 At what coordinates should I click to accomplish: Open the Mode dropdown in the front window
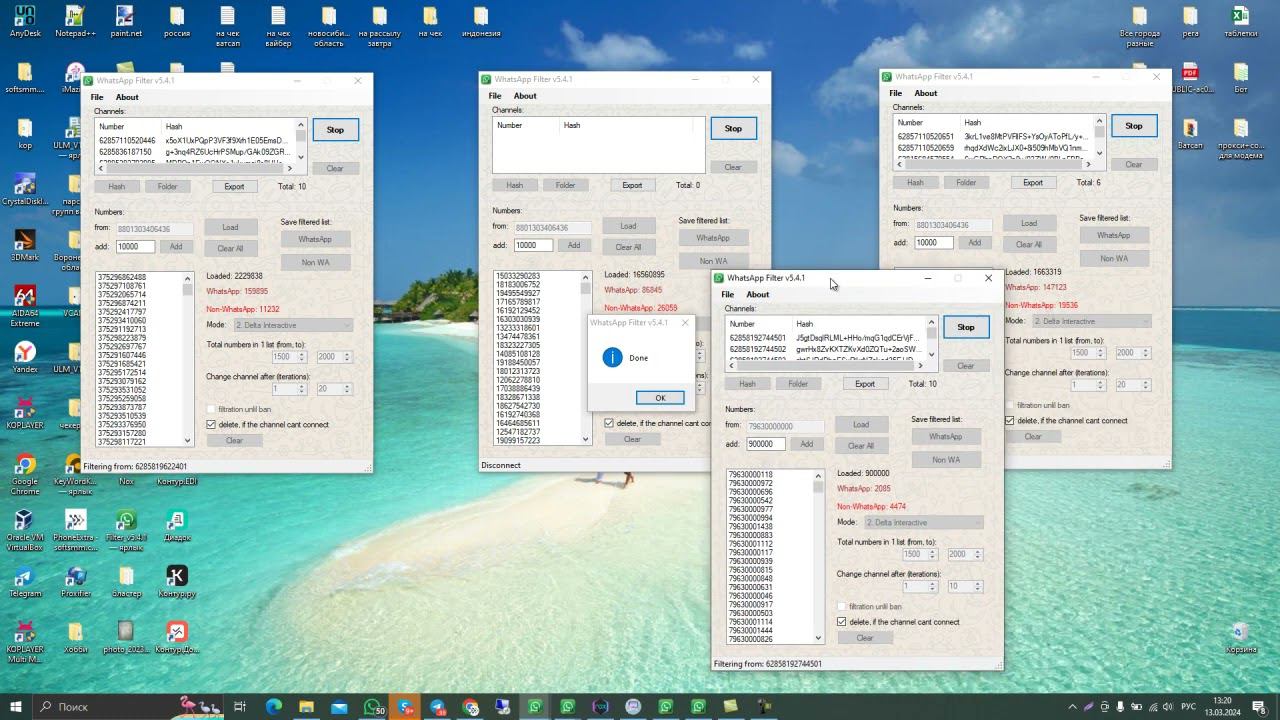pos(923,523)
